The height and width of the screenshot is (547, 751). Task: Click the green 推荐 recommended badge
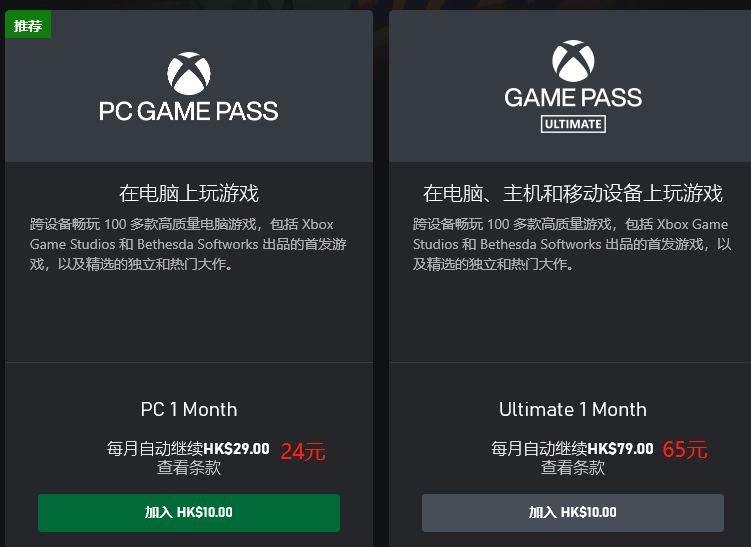tap(28, 25)
